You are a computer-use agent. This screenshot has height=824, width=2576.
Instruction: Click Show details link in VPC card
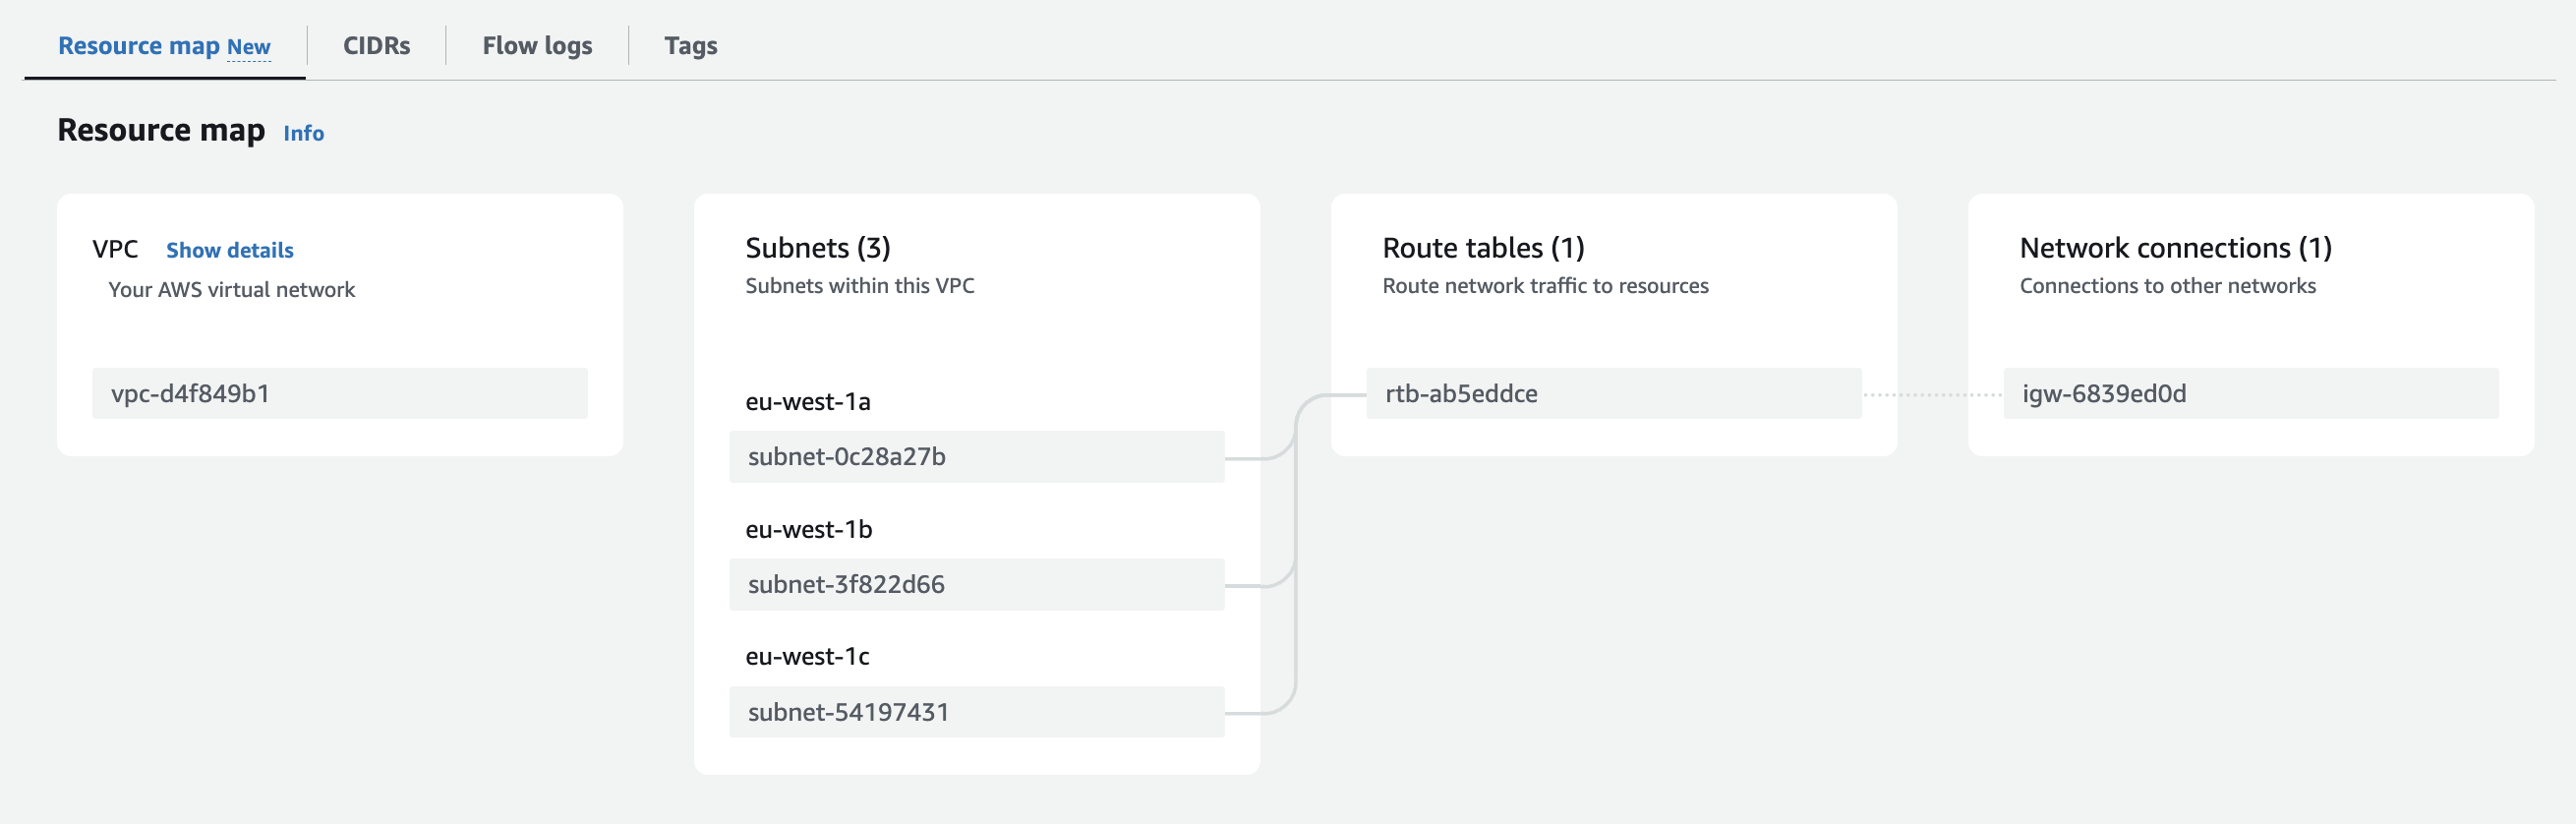(x=229, y=250)
